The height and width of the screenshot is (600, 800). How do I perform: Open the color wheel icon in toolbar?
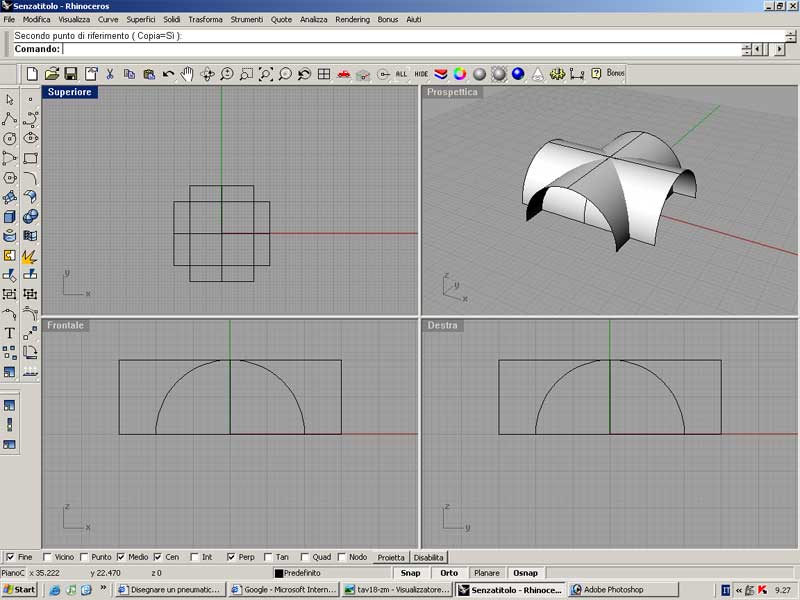460,74
